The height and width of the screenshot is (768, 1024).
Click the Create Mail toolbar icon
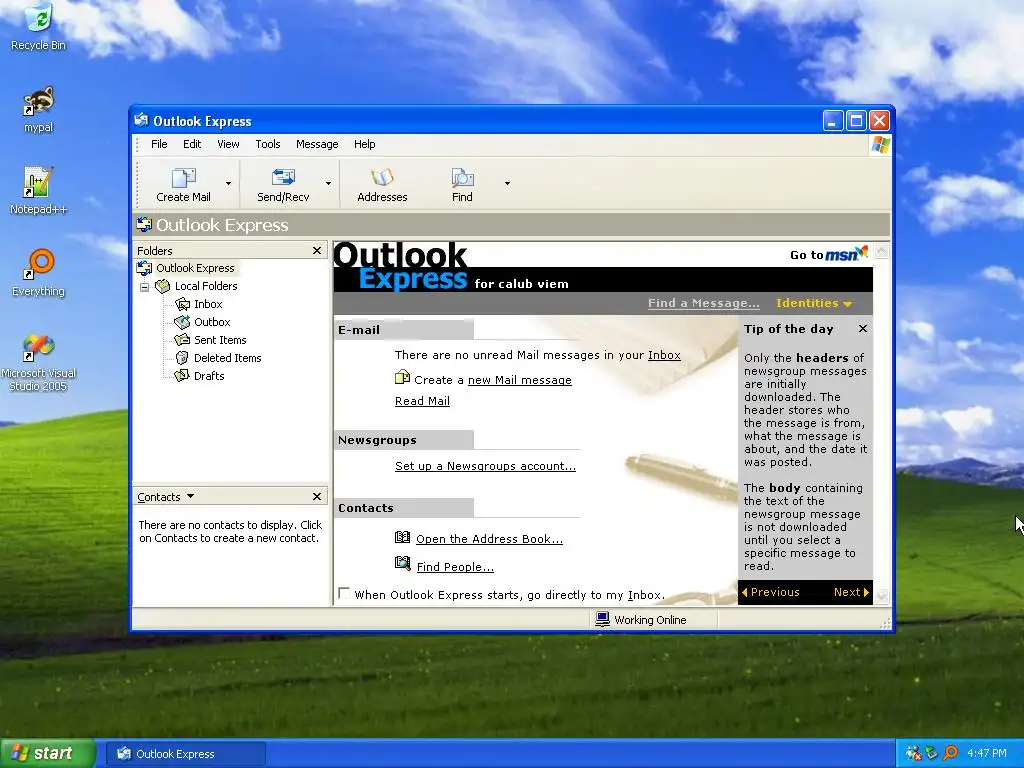pyautogui.click(x=183, y=184)
